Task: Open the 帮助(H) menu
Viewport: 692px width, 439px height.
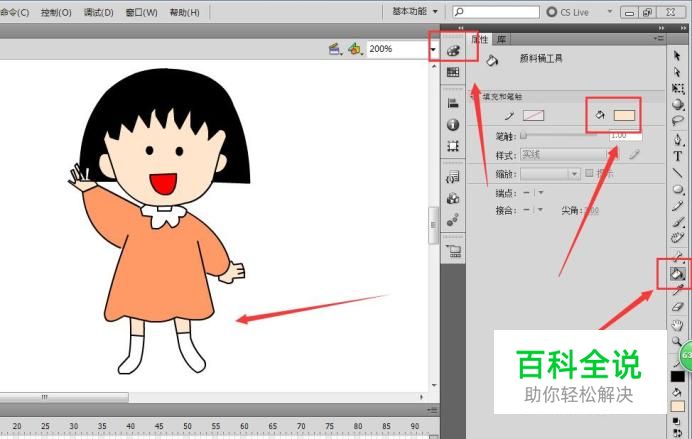Action: (x=184, y=12)
